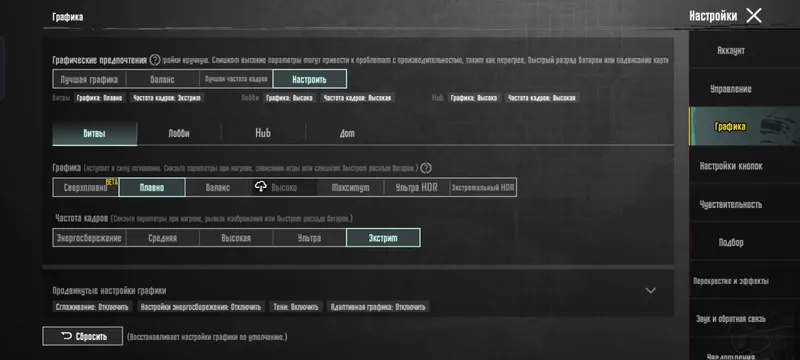Viewport: 800px width, 360px height.
Task: Click Тени: Включить chip
Action: [x=296, y=306]
